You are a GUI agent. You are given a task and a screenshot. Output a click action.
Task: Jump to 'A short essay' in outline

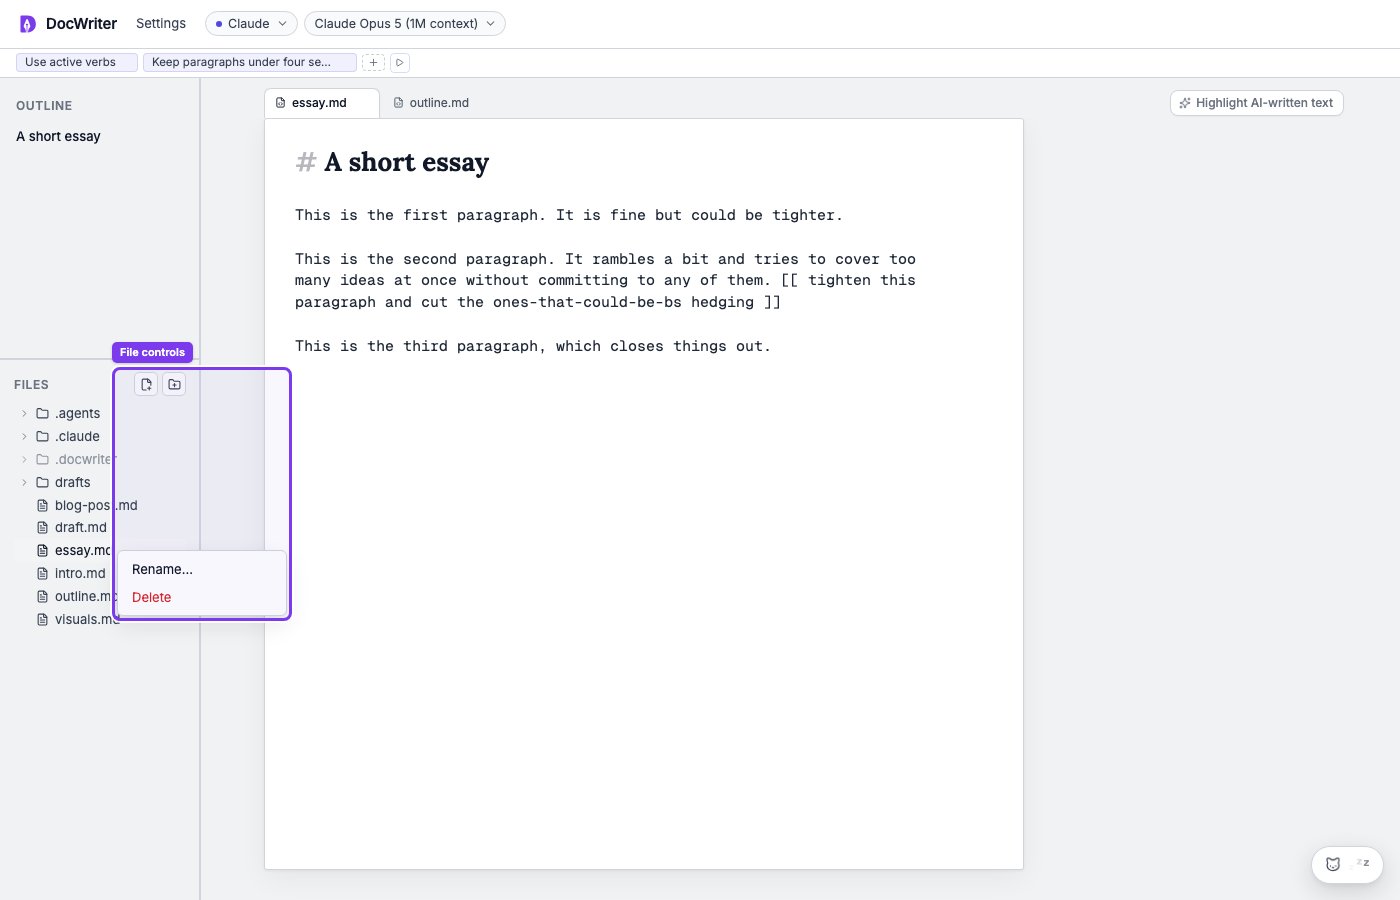[x=58, y=136]
